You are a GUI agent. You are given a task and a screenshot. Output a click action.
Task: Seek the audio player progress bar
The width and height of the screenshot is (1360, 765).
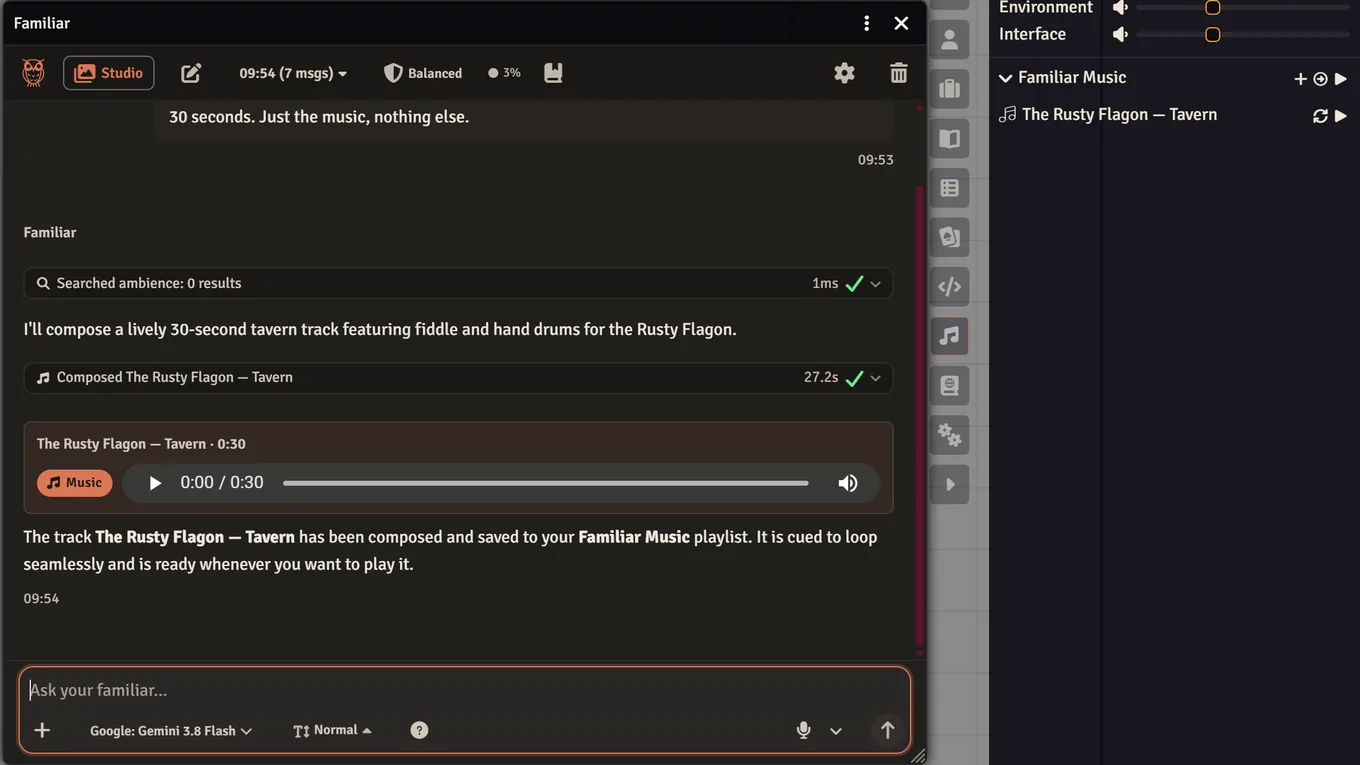545,483
